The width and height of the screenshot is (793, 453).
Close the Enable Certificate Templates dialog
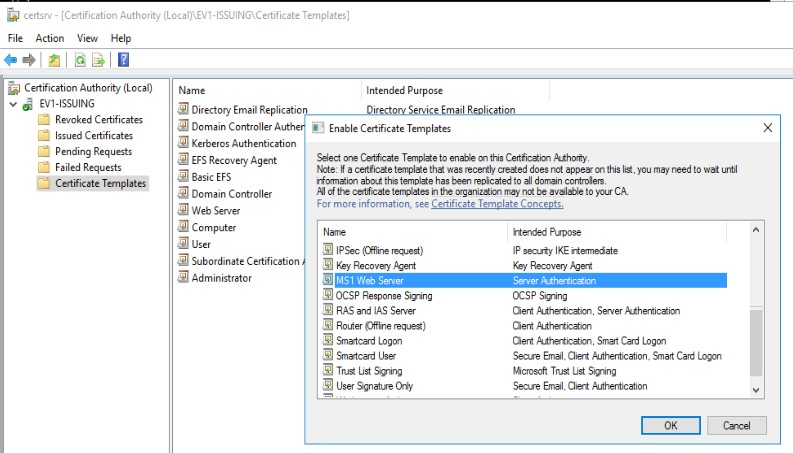pyautogui.click(x=768, y=128)
